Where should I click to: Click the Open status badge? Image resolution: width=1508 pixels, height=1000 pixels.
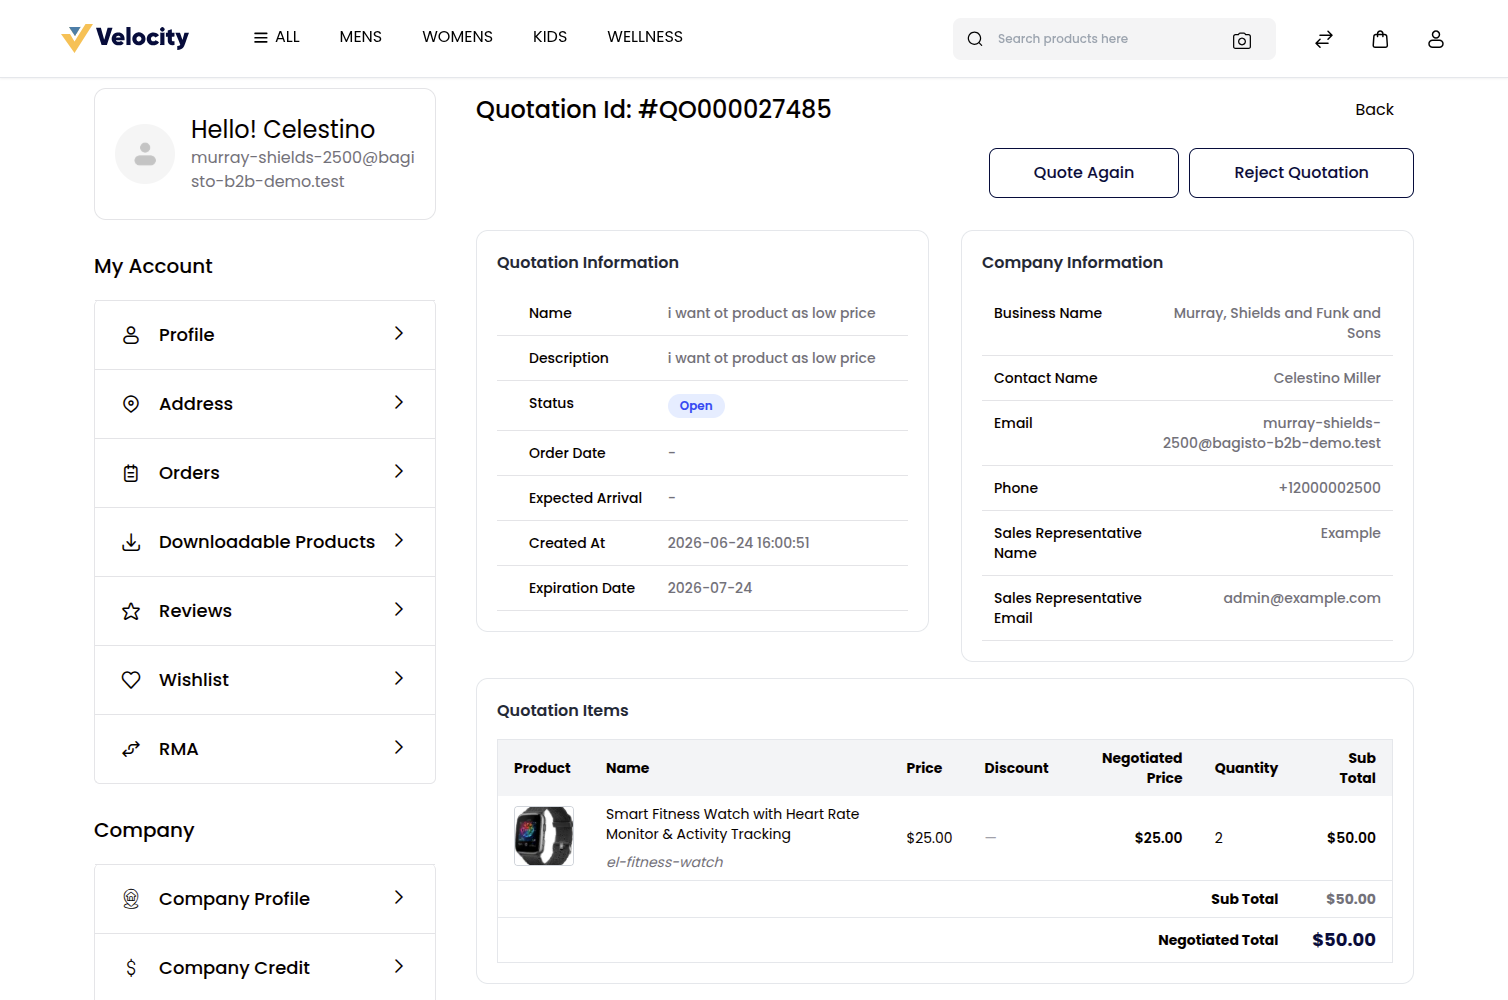696,406
